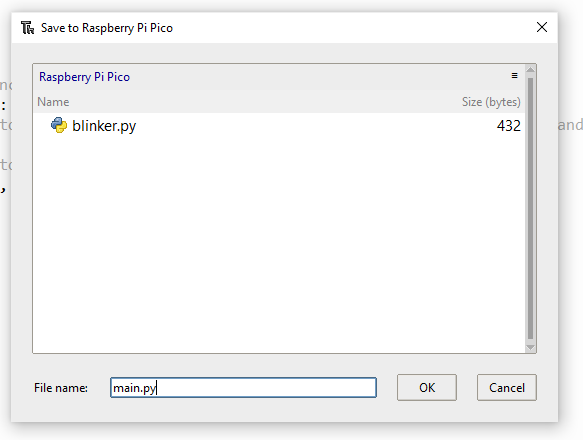Click the blank header bar right of Raspberry Pi Pico path
This screenshot has width=583, height=440.
click(320, 77)
